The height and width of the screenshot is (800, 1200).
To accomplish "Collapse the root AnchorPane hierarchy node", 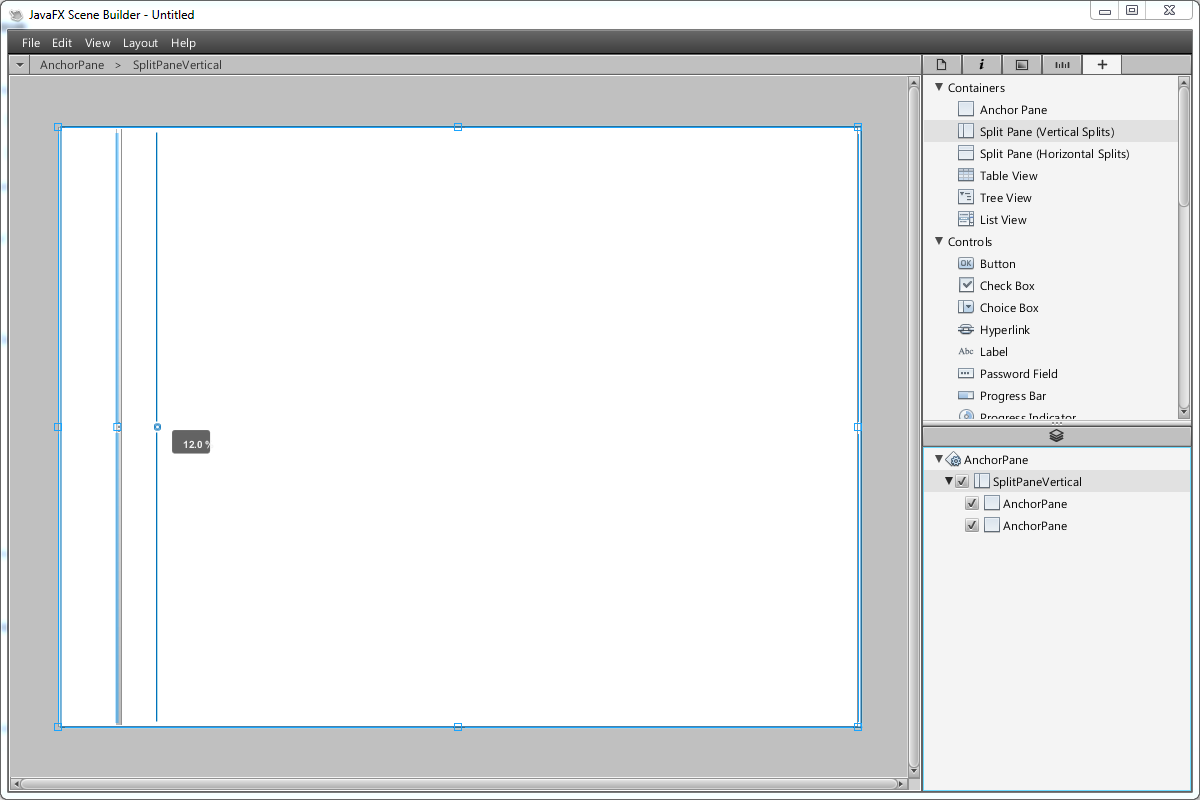I will 939,459.
